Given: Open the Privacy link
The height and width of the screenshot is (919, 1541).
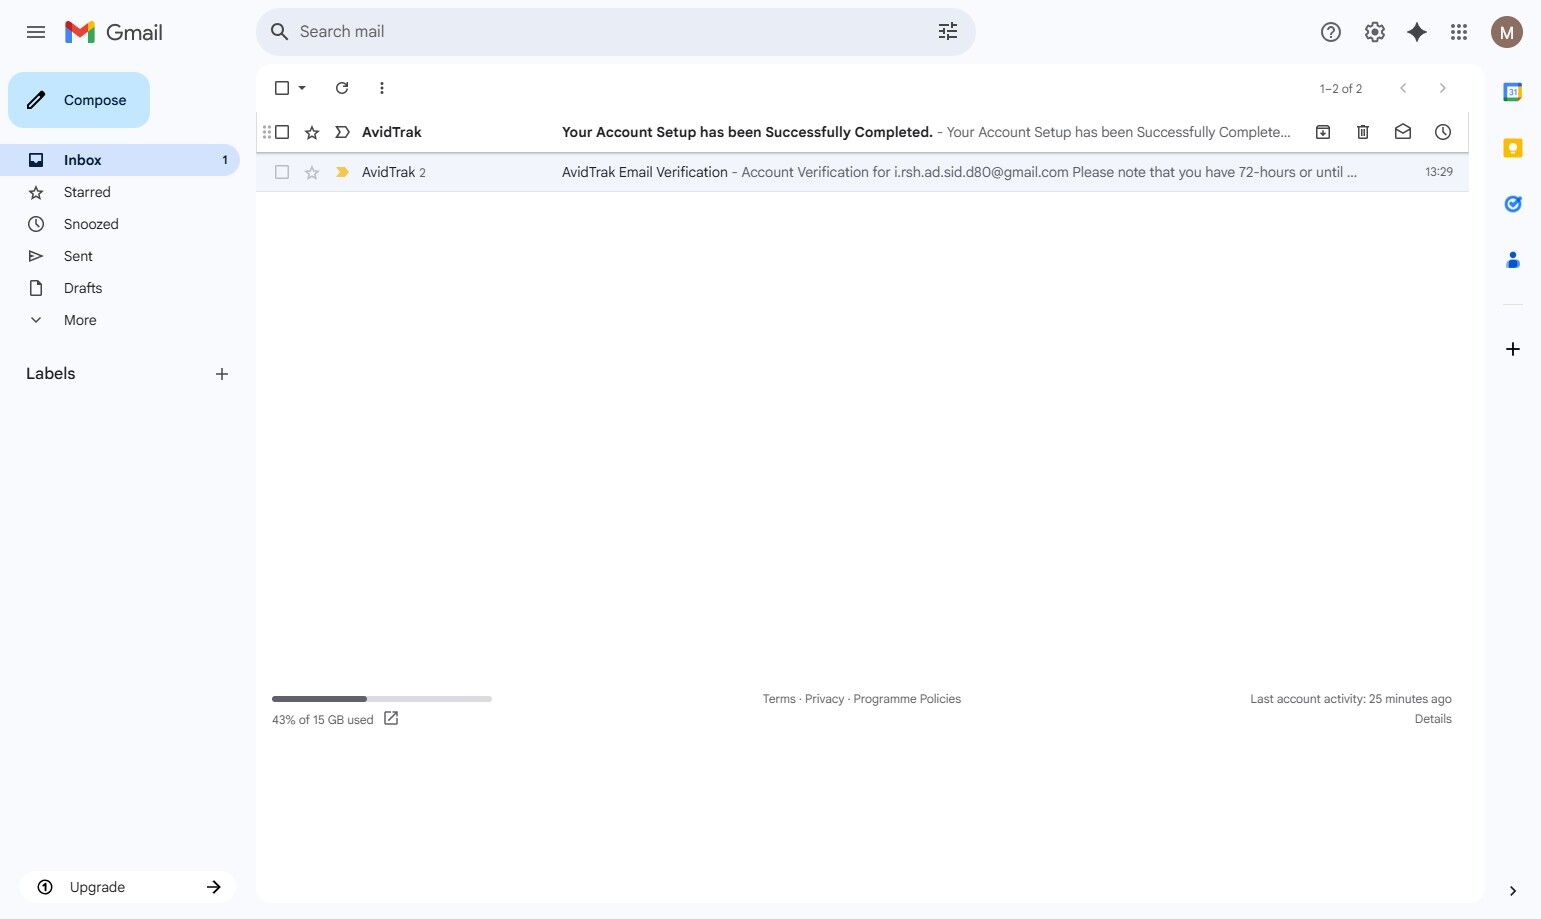Looking at the screenshot, I should pos(824,699).
